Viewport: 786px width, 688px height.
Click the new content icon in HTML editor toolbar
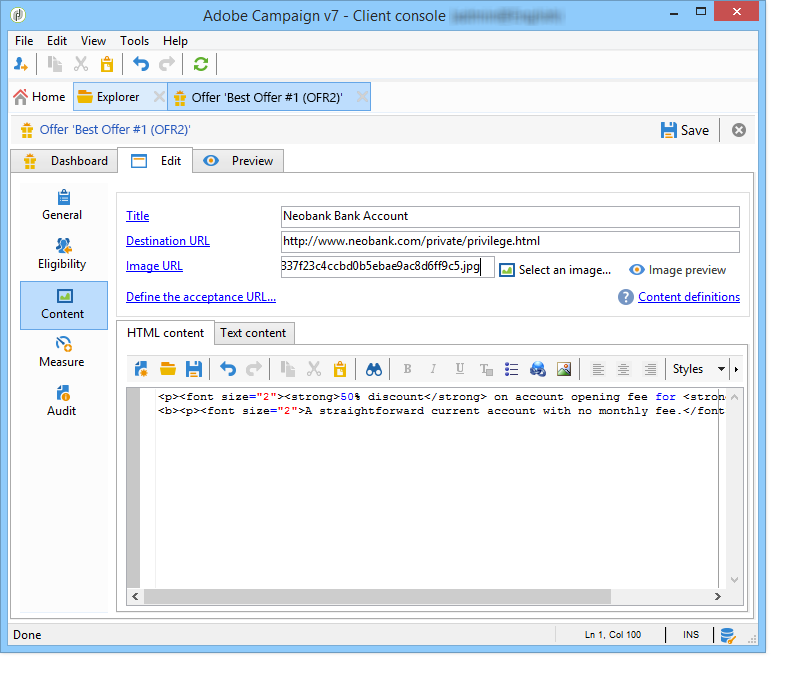click(x=141, y=370)
